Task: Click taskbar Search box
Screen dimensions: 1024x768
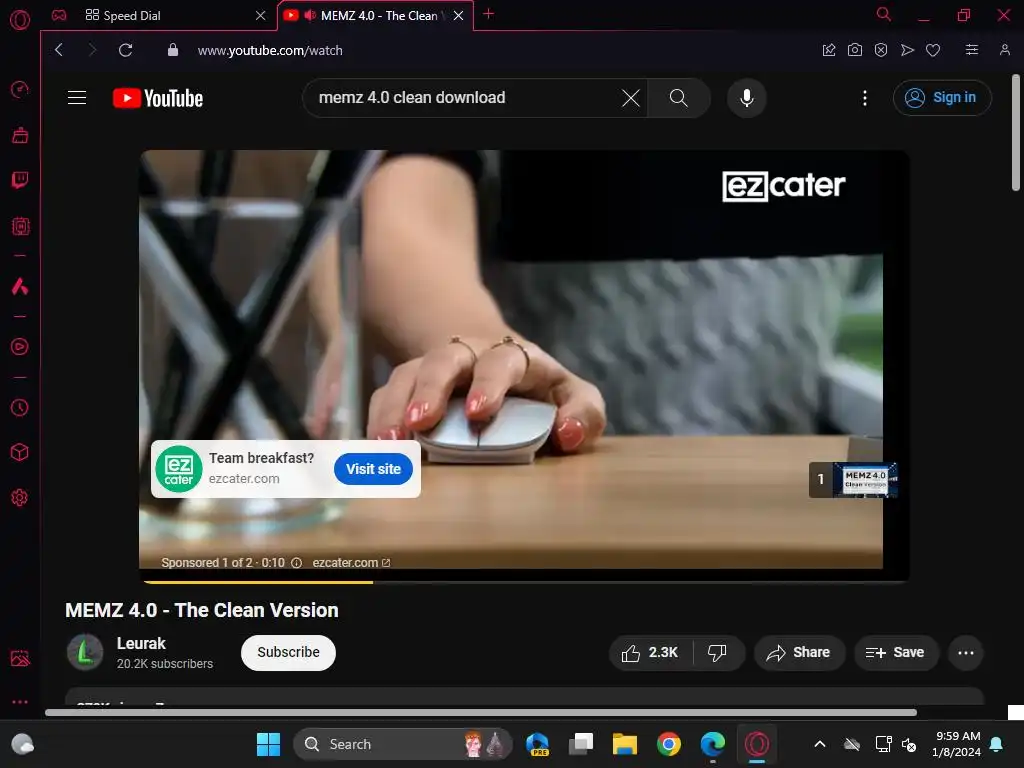Action: (403, 744)
